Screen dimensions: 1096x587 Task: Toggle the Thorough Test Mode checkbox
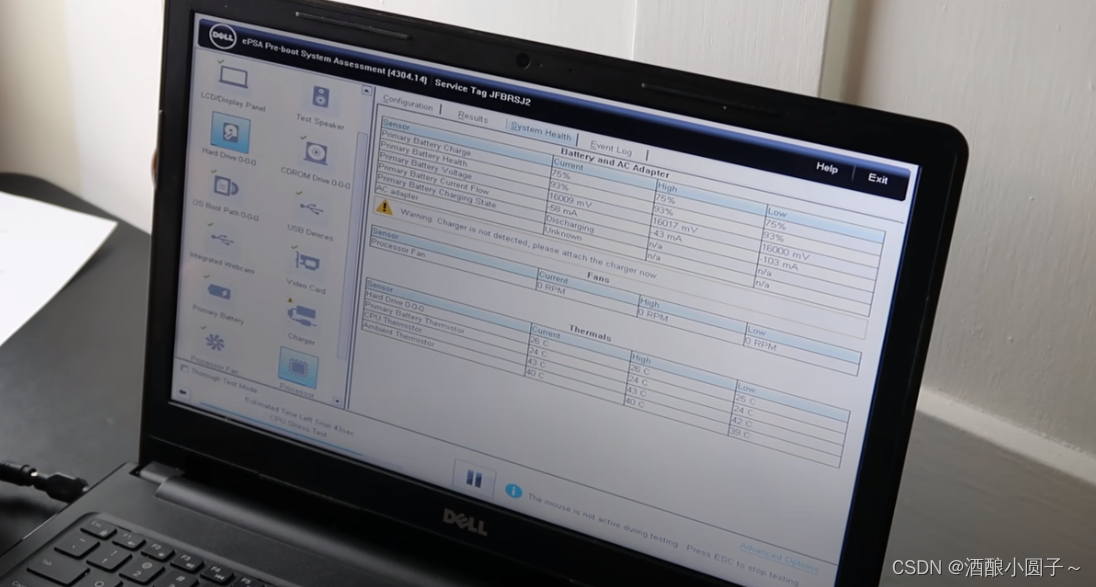(x=185, y=368)
